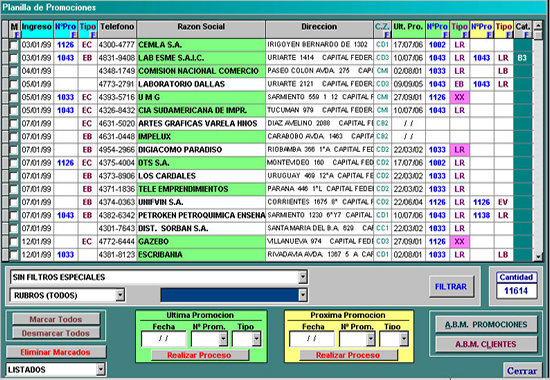Click the M column header

coord(14,29)
